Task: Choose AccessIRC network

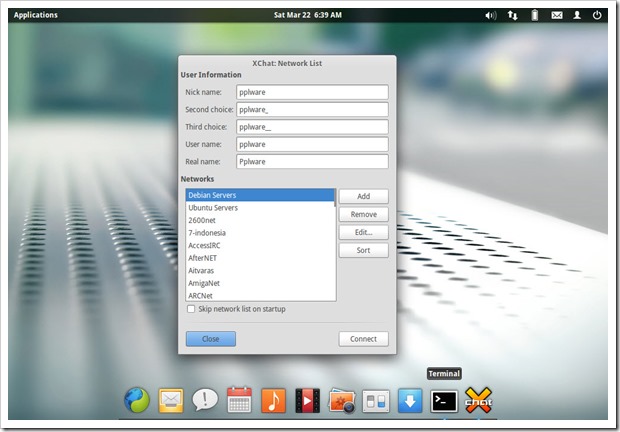Action: (x=260, y=245)
